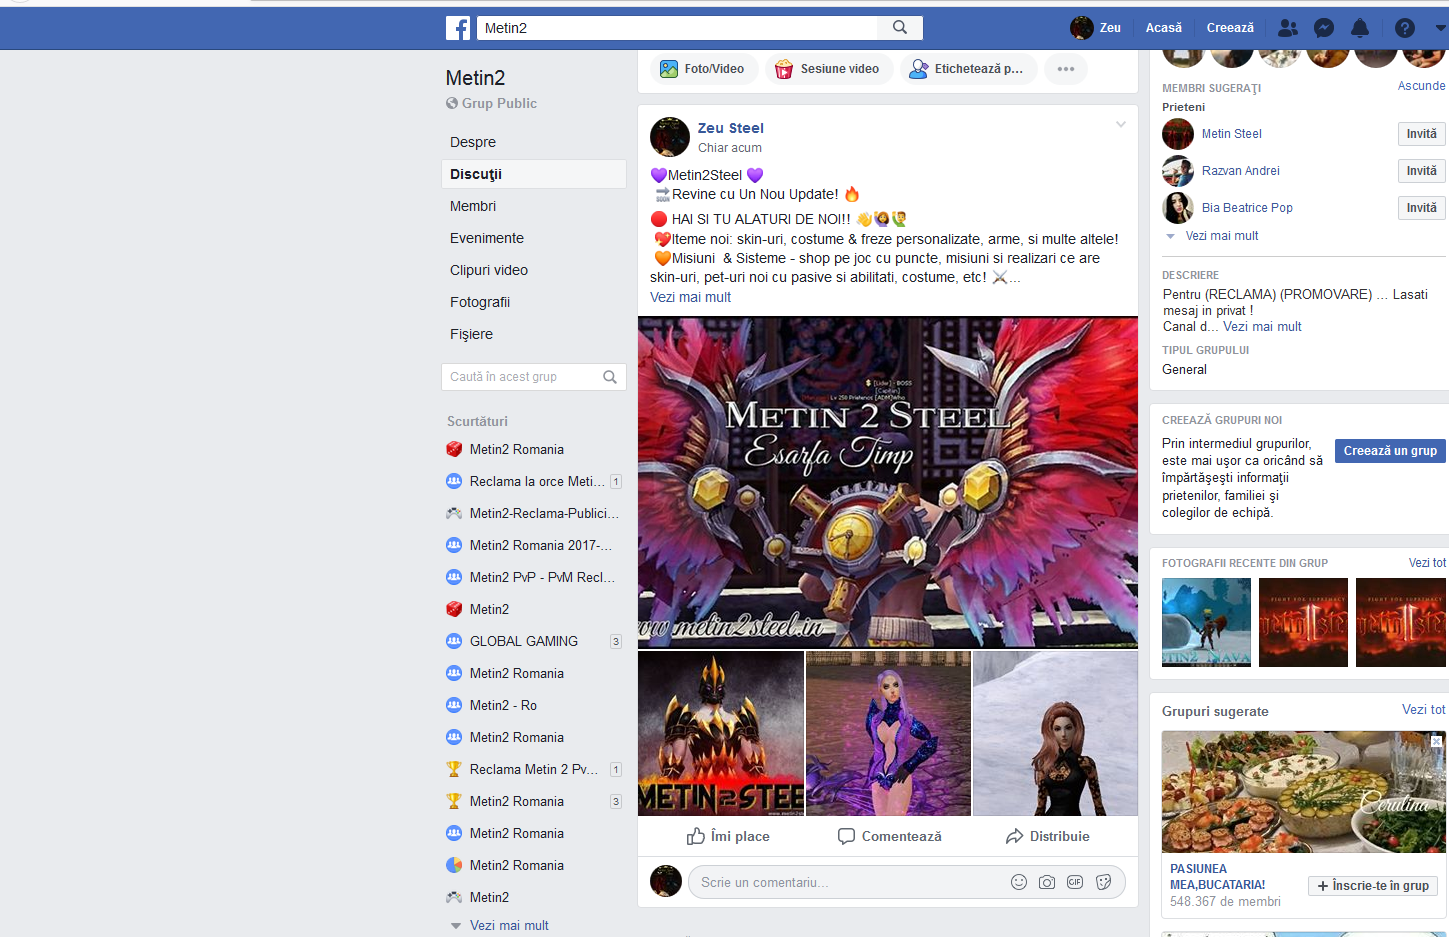The height and width of the screenshot is (937, 1449).
Task: Open the Metin 2 Steel main post image
Action: [x=888, y=482]
